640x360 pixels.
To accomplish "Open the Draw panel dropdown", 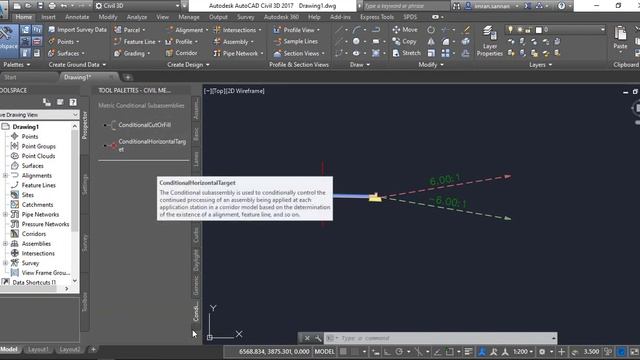I will [x=360, y=64].
